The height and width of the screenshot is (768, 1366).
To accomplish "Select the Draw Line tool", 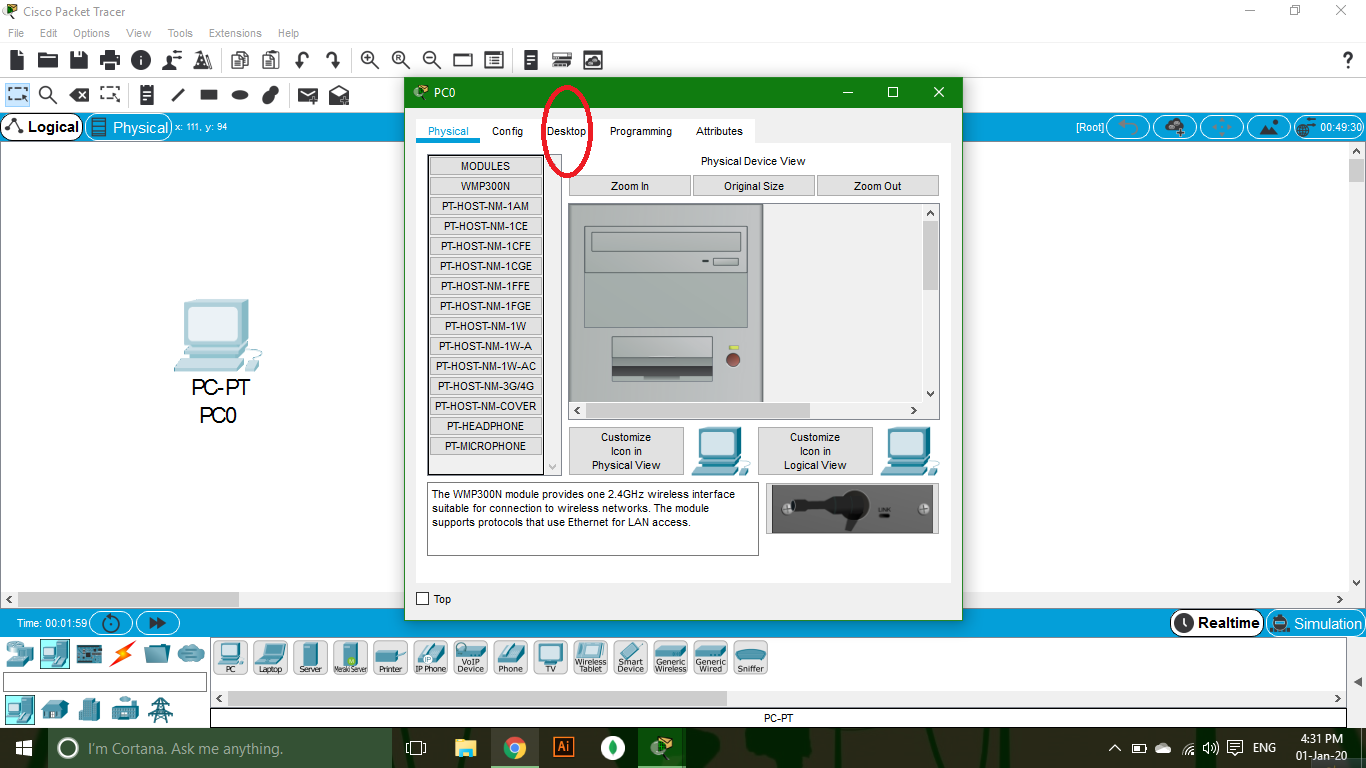I will click(178, 95).
